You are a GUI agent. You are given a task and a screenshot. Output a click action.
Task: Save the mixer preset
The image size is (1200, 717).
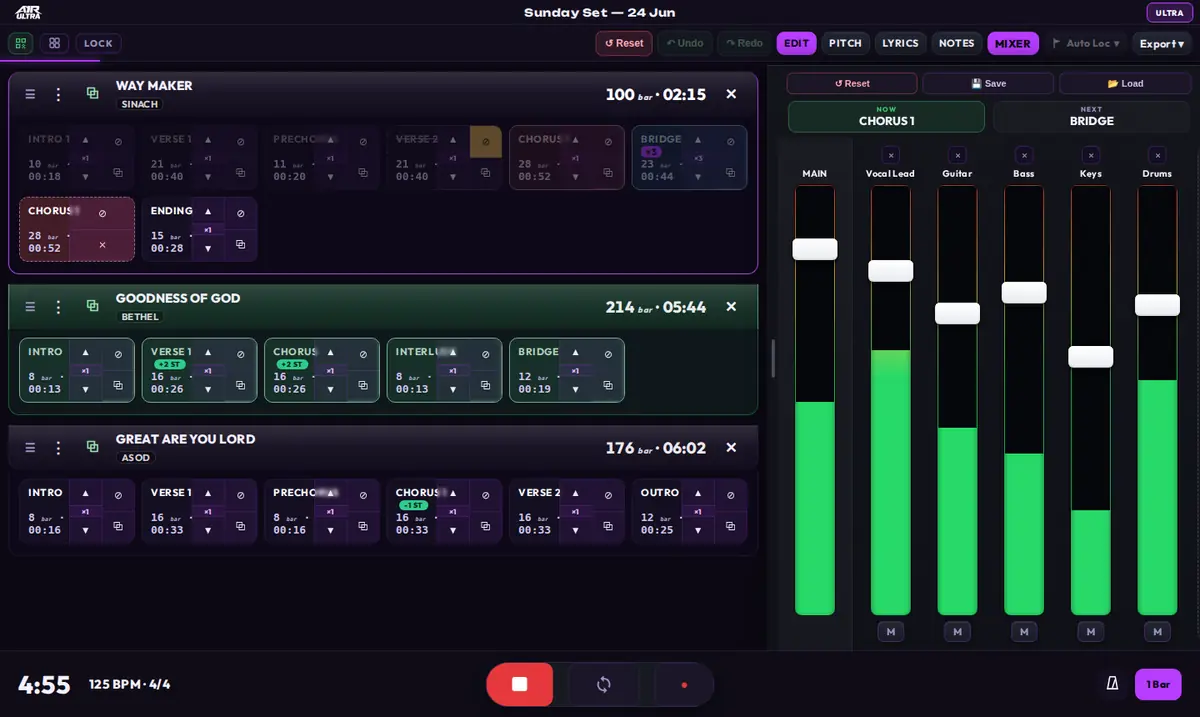[x=988, y=83]
